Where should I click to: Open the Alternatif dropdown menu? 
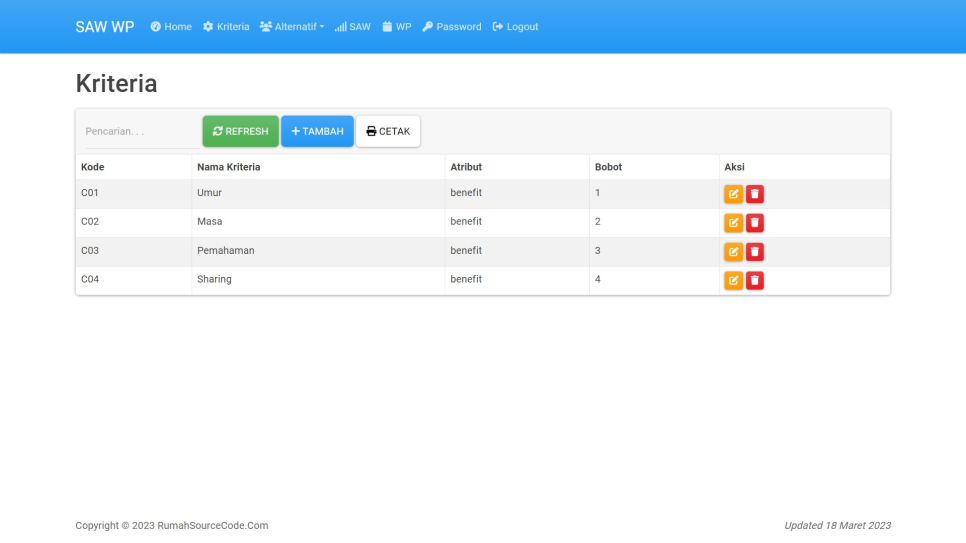(x=292, y=27)
